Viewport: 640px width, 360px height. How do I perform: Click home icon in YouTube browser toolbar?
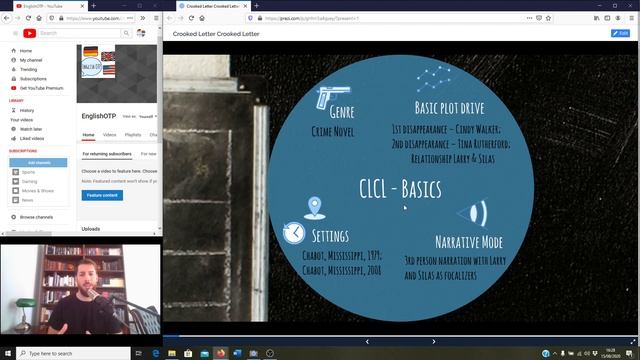pyautogui.click(x=39, y=18)
